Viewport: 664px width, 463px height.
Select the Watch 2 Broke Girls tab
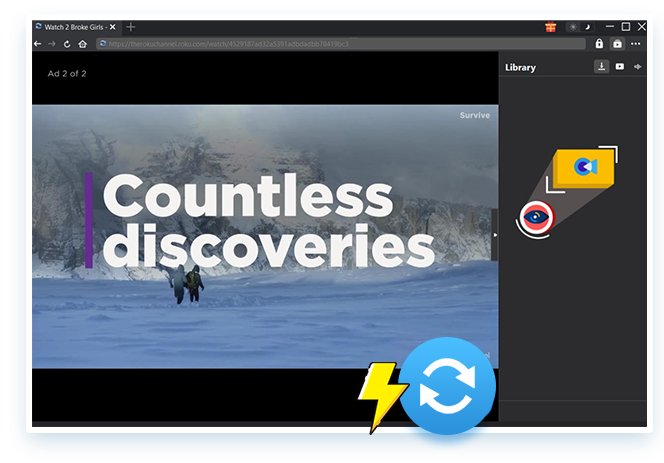click(x=75, y=27)
